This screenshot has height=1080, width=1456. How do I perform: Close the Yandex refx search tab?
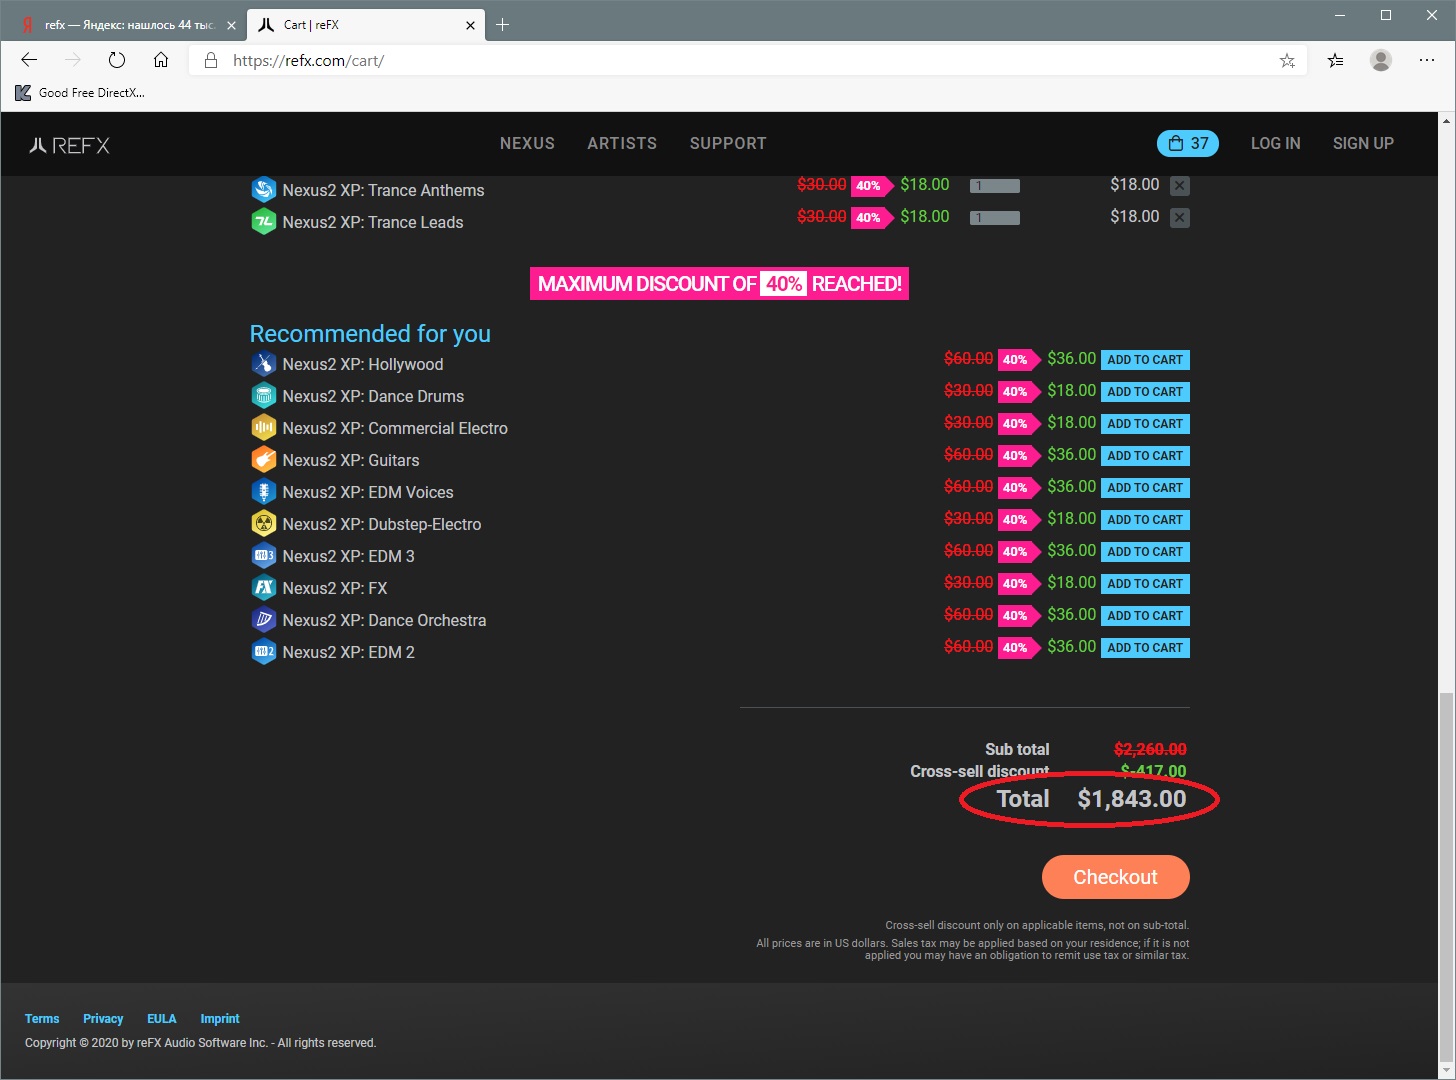(231, 25)
